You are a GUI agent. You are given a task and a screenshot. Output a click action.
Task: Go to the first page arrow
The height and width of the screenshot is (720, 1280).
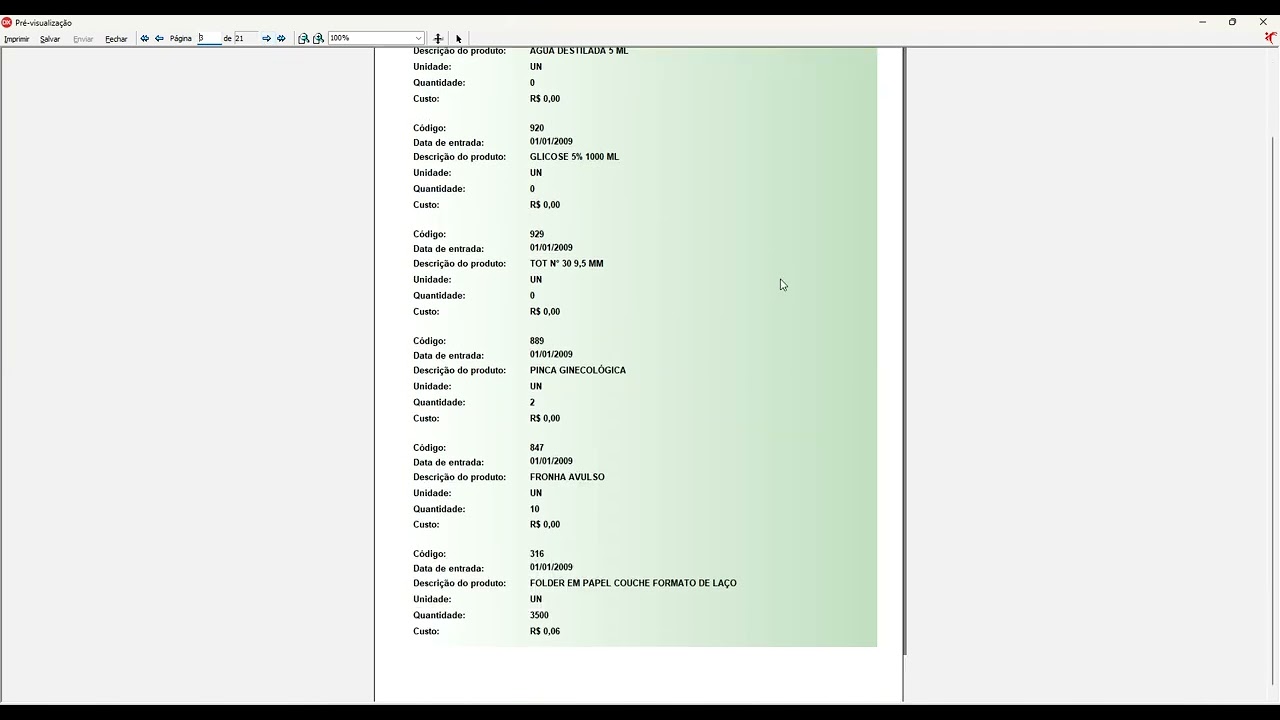(x=144, y=38)
